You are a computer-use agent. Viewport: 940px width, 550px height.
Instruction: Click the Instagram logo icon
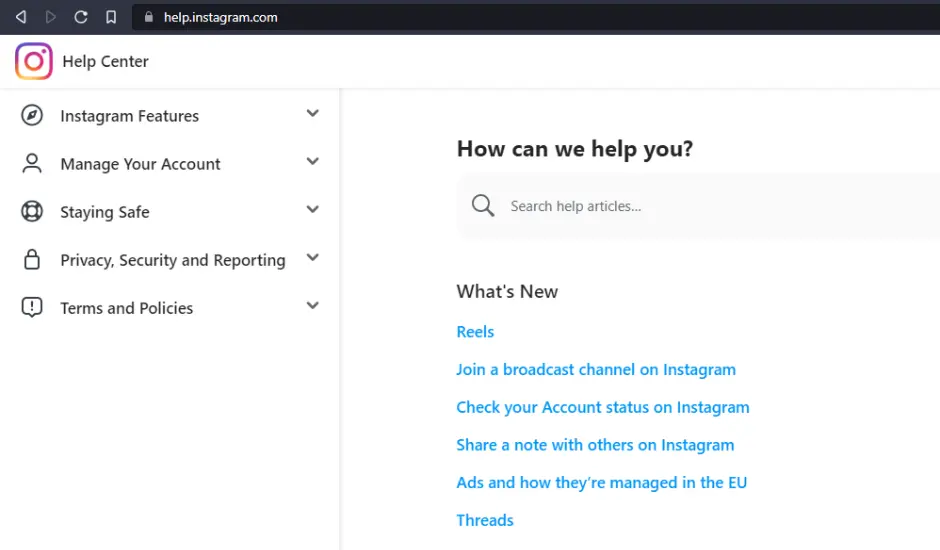tap(34, 61)
